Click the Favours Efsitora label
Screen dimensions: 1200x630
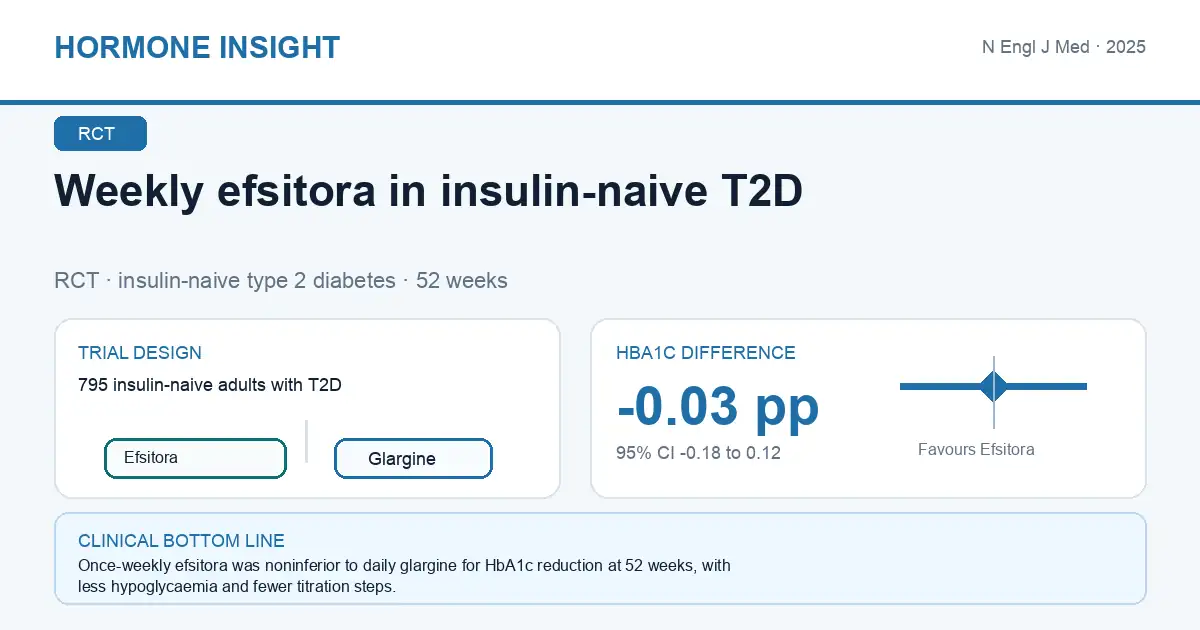[x=976, y=449]
